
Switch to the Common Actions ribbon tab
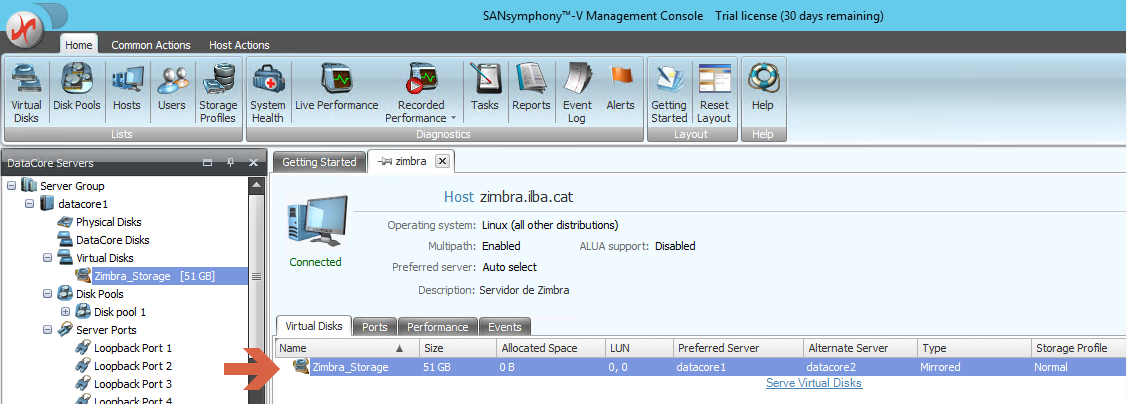(151, 45)
